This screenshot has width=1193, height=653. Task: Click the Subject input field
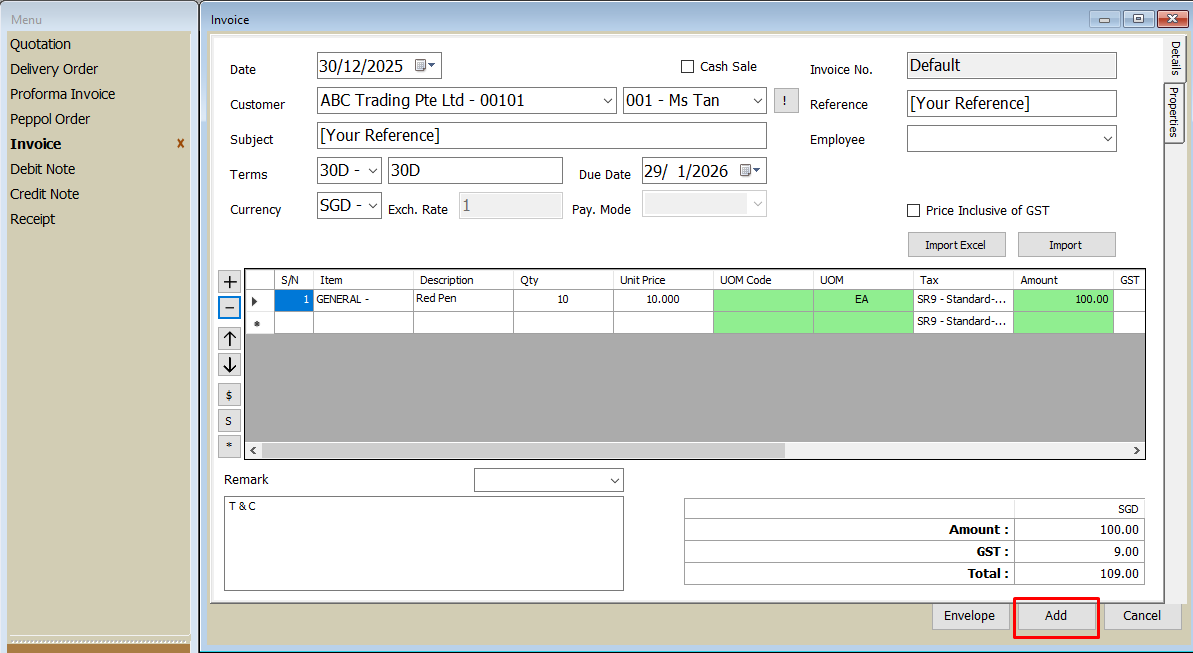[541, 136]
